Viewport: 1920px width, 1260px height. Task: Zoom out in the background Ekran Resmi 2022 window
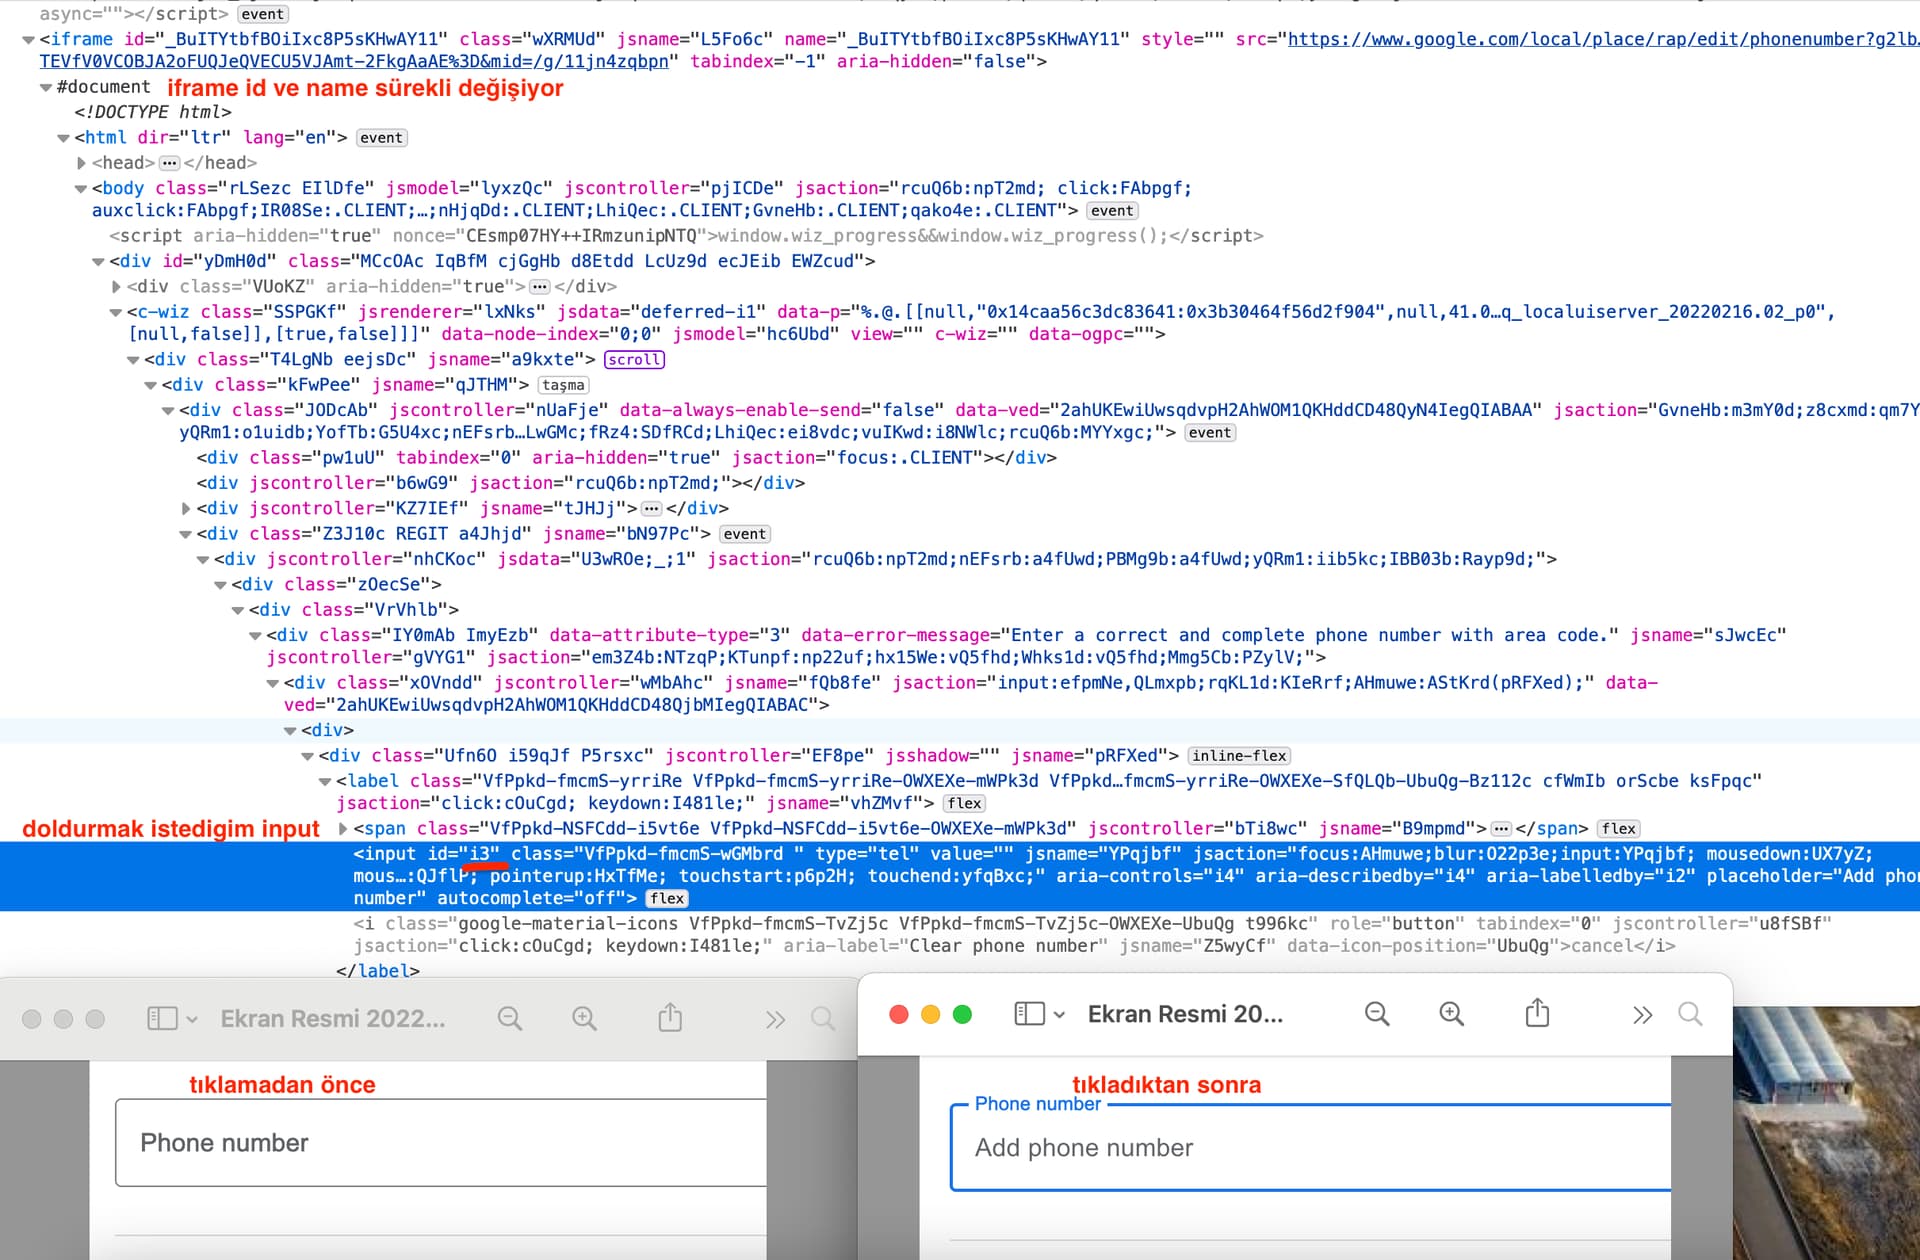pyautogui.click(x=510, y=1019)
